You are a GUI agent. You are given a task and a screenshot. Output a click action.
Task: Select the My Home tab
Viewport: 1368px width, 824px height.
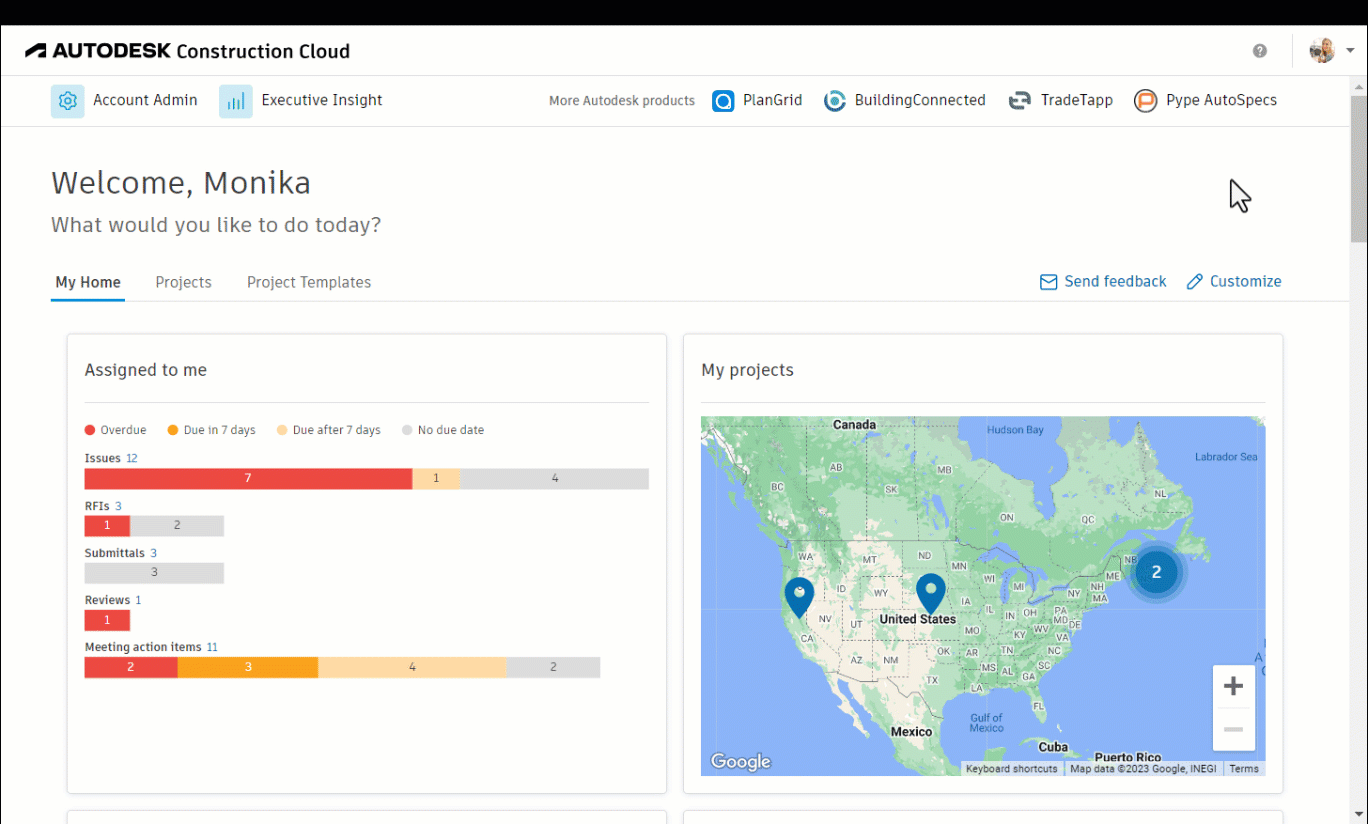88,282
